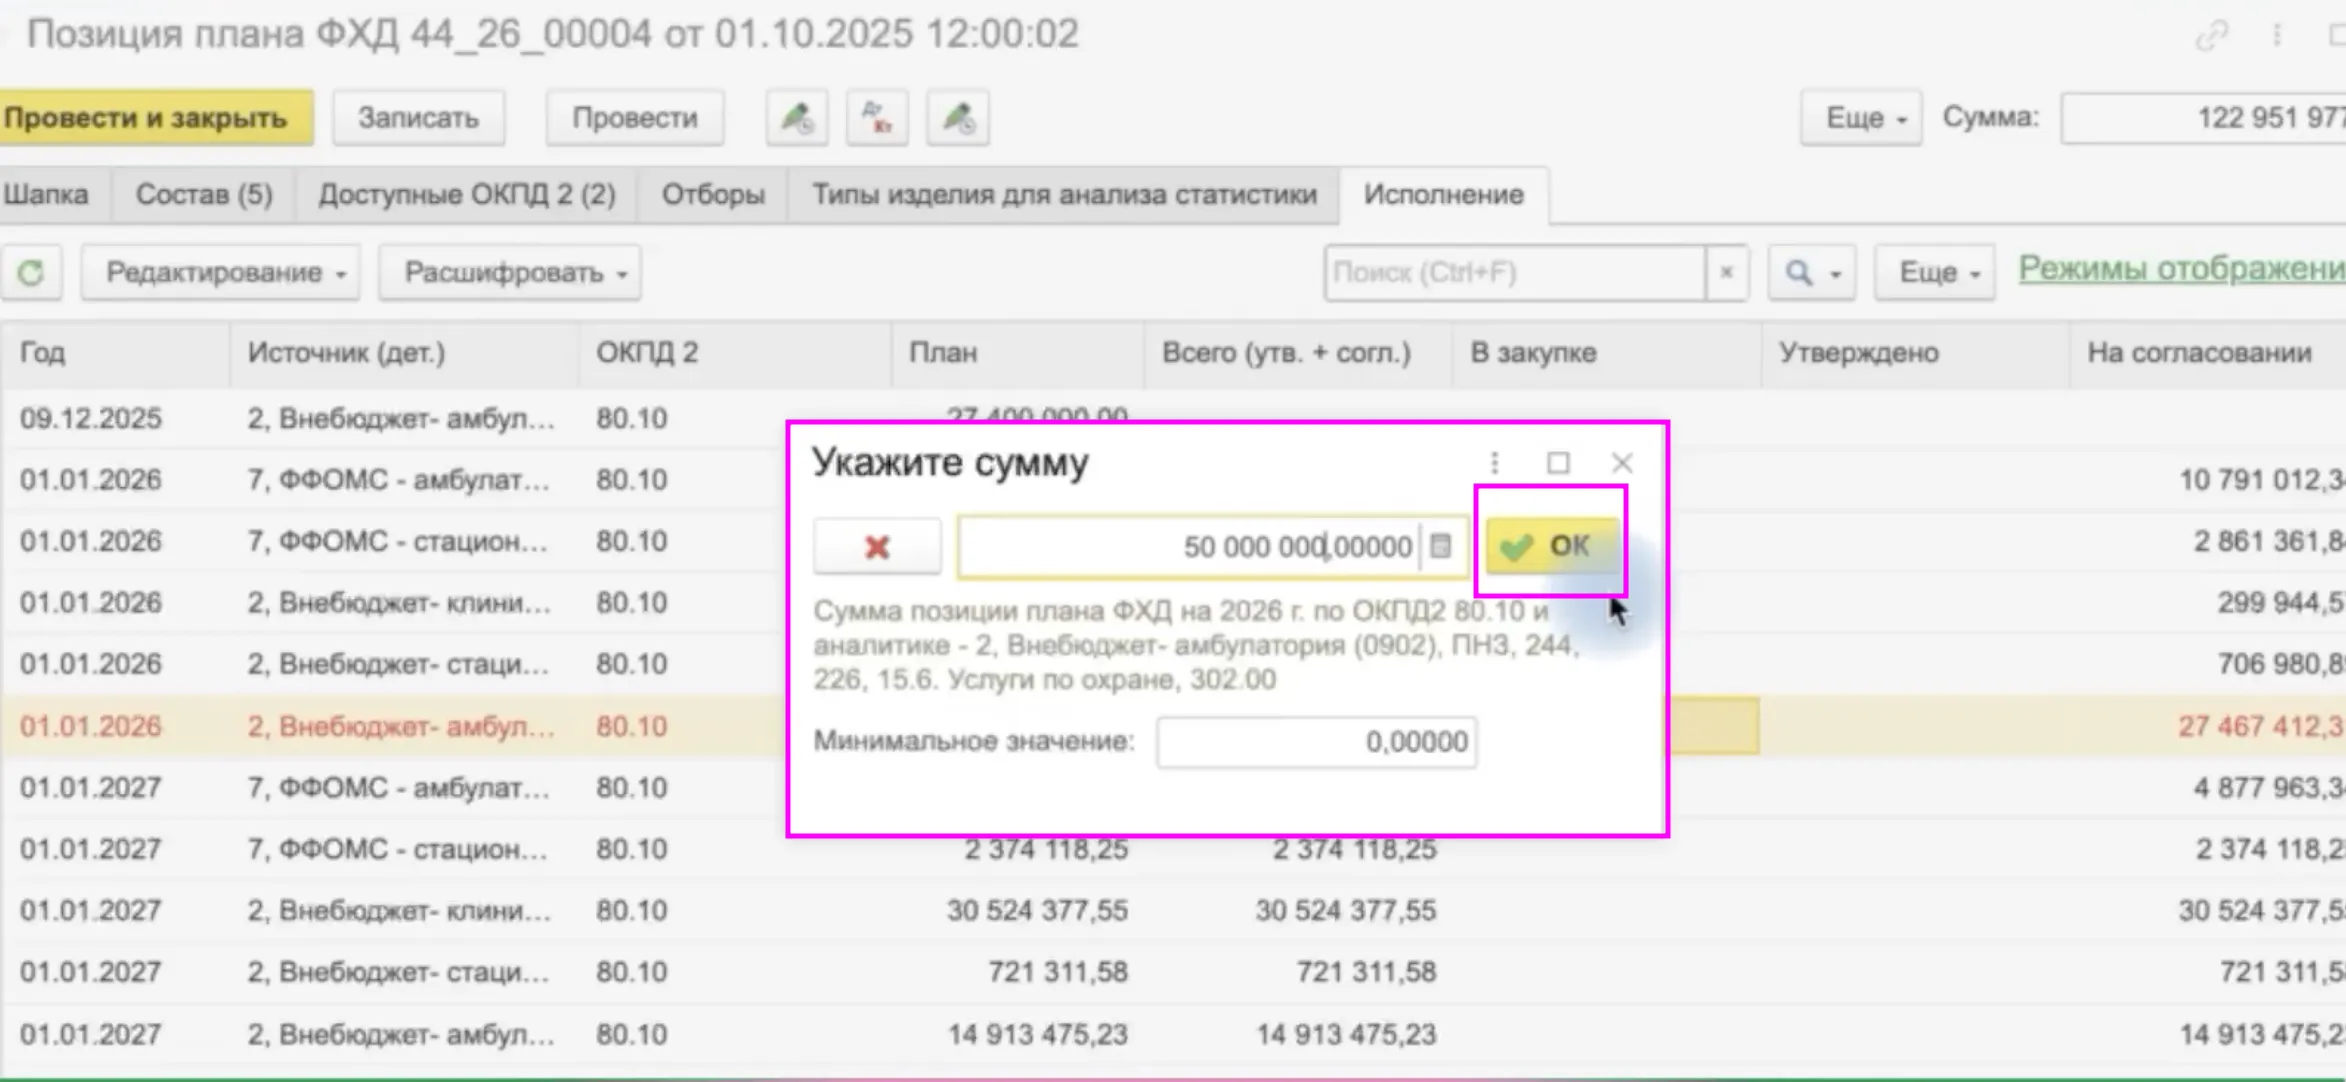The width and height of the screenshot is (2346, 1082).
Task: Click Всего (утв. + согл.) column header
Action: tap(1298, 352)
